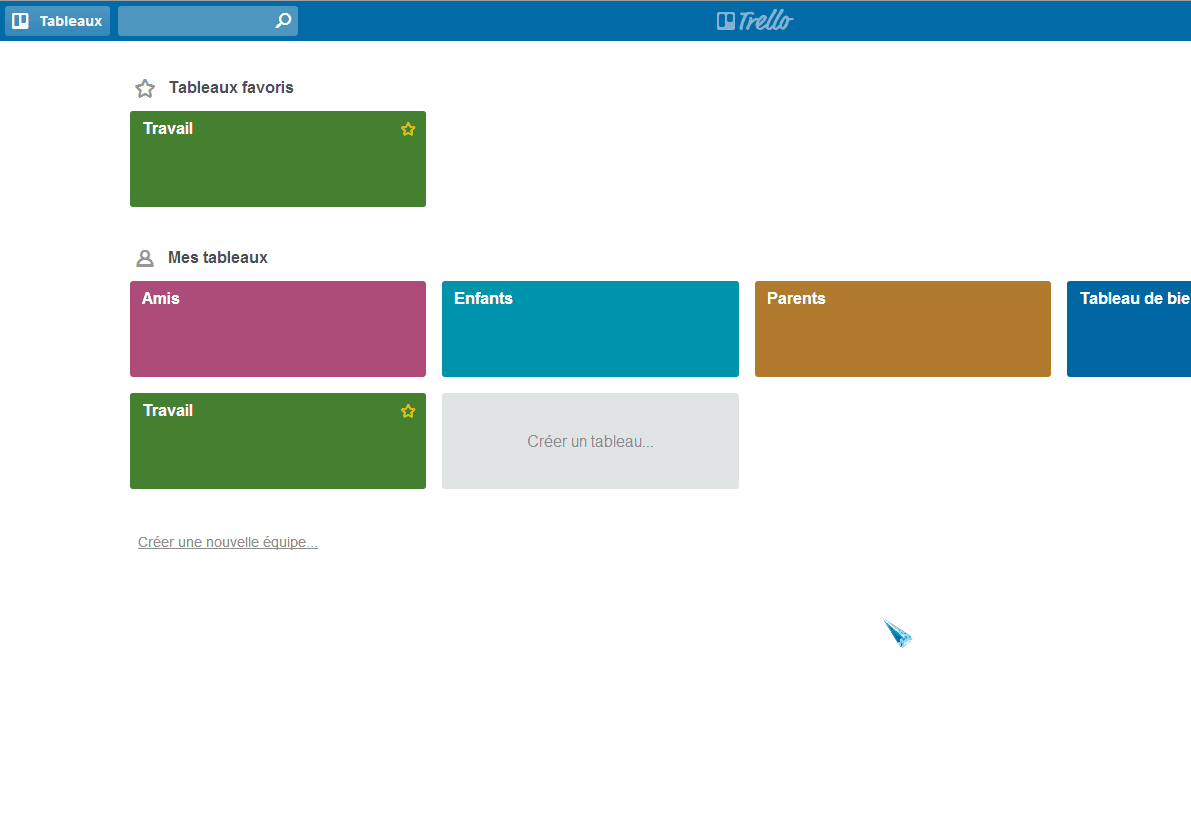Open the orange Parents board

click(902, 329)
